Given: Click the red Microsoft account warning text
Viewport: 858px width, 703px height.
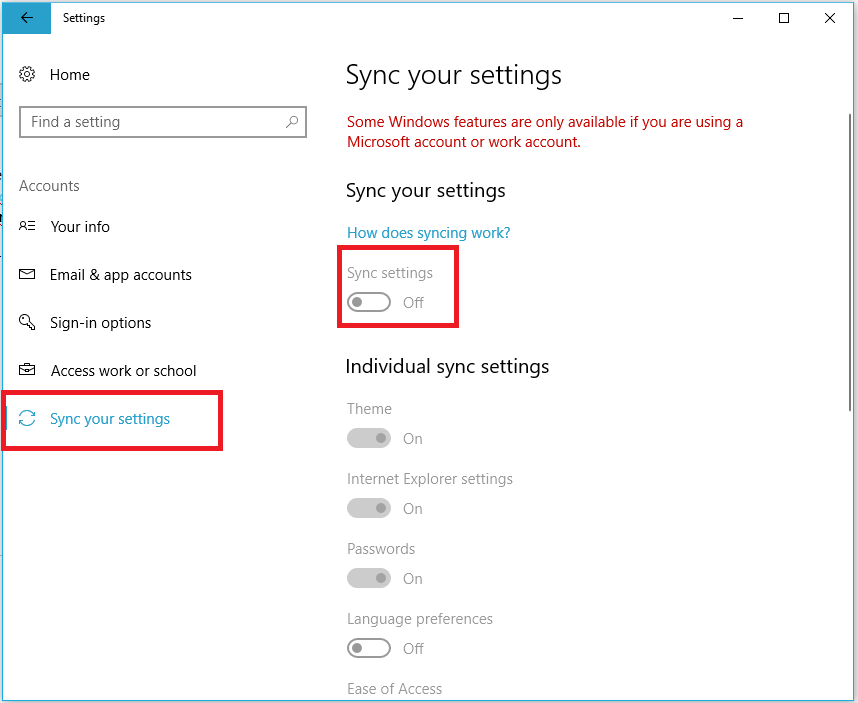Looking at the screenshot, I should coord(544,131).
